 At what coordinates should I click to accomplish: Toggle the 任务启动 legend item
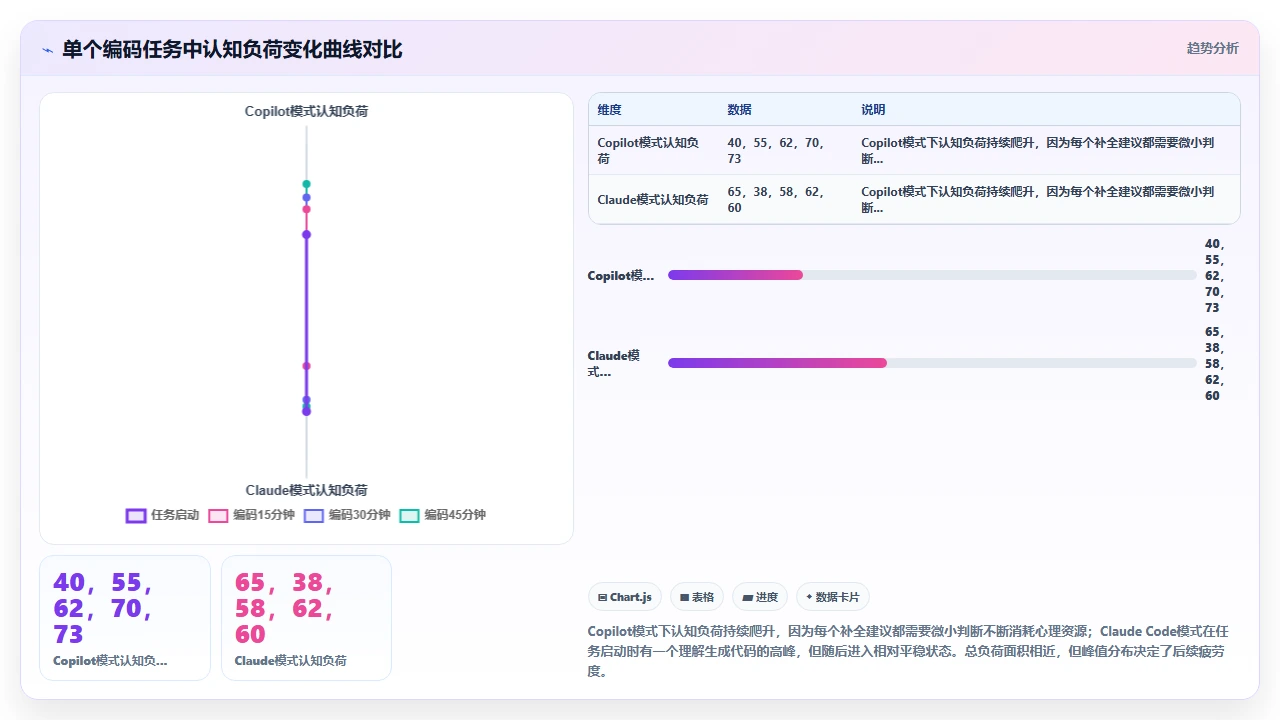click(x=162, y=515)
